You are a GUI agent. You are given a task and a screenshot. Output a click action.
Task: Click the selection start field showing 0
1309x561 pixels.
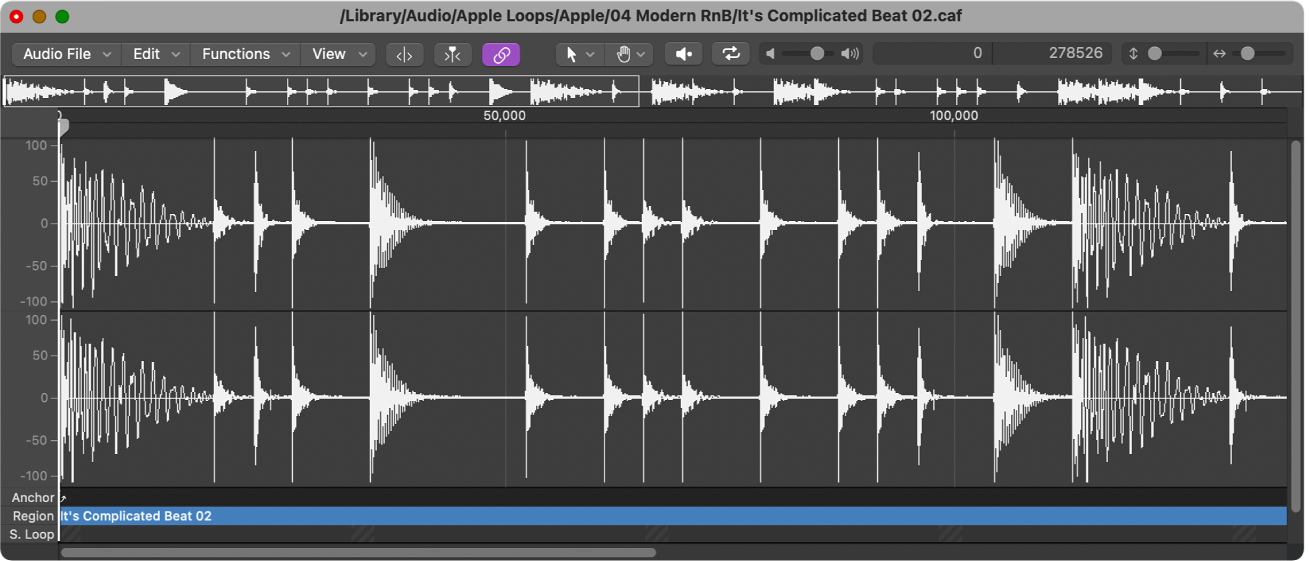pos(933,54)
